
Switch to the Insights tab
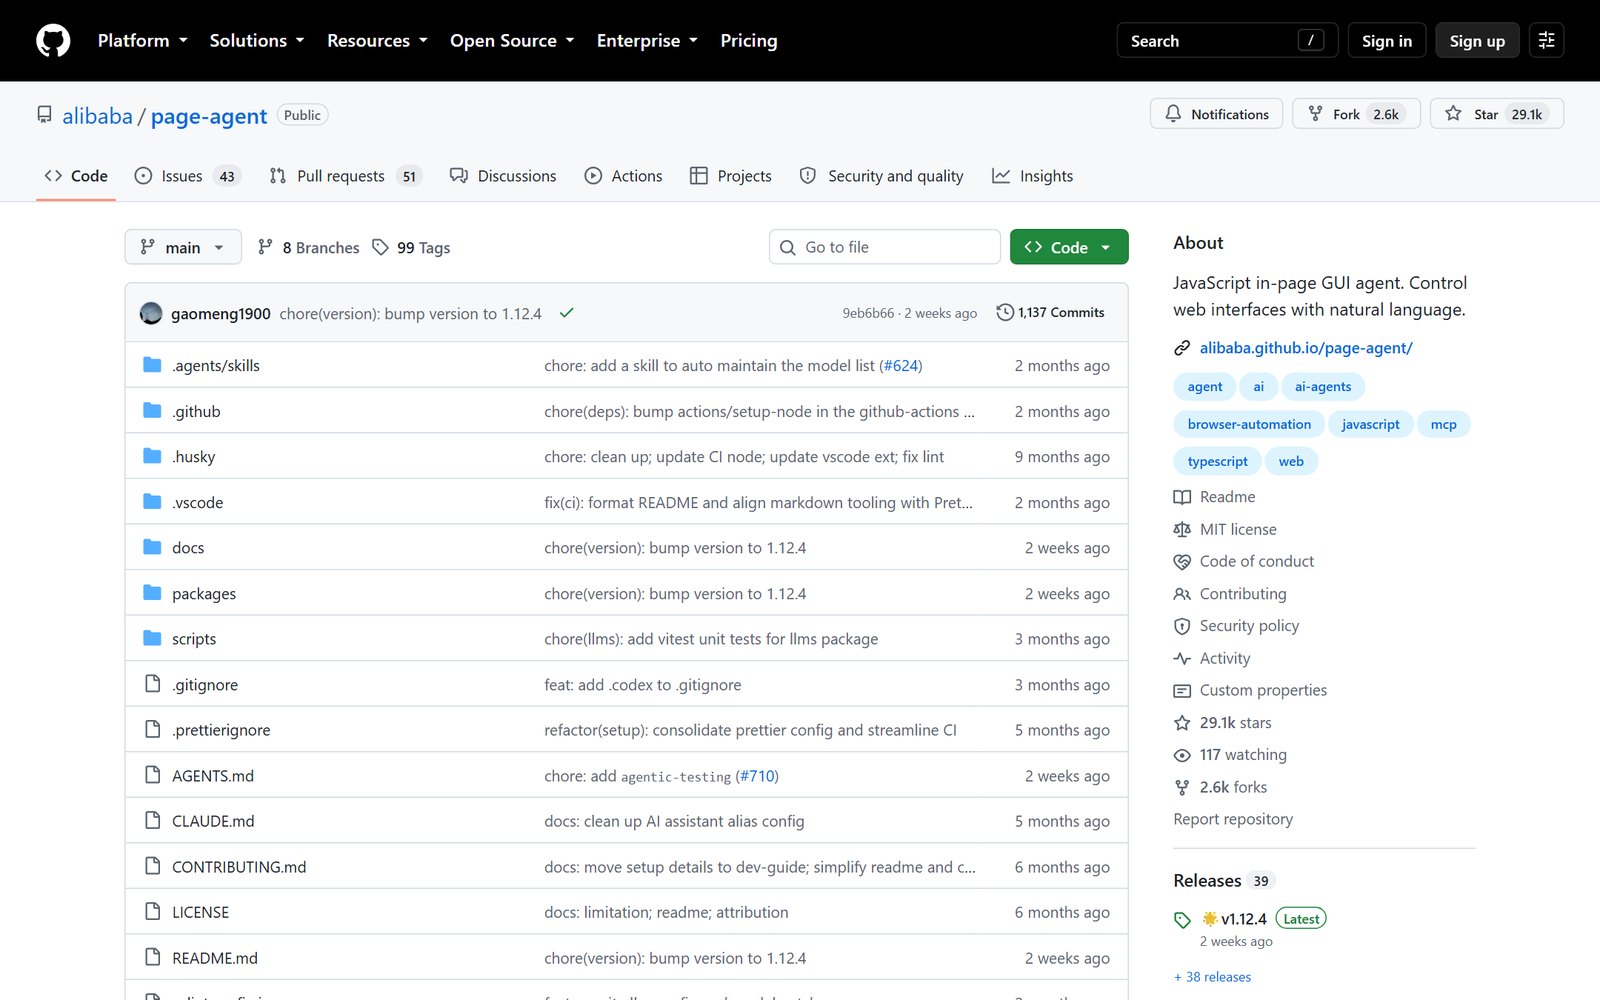[x=1032, y=176]
